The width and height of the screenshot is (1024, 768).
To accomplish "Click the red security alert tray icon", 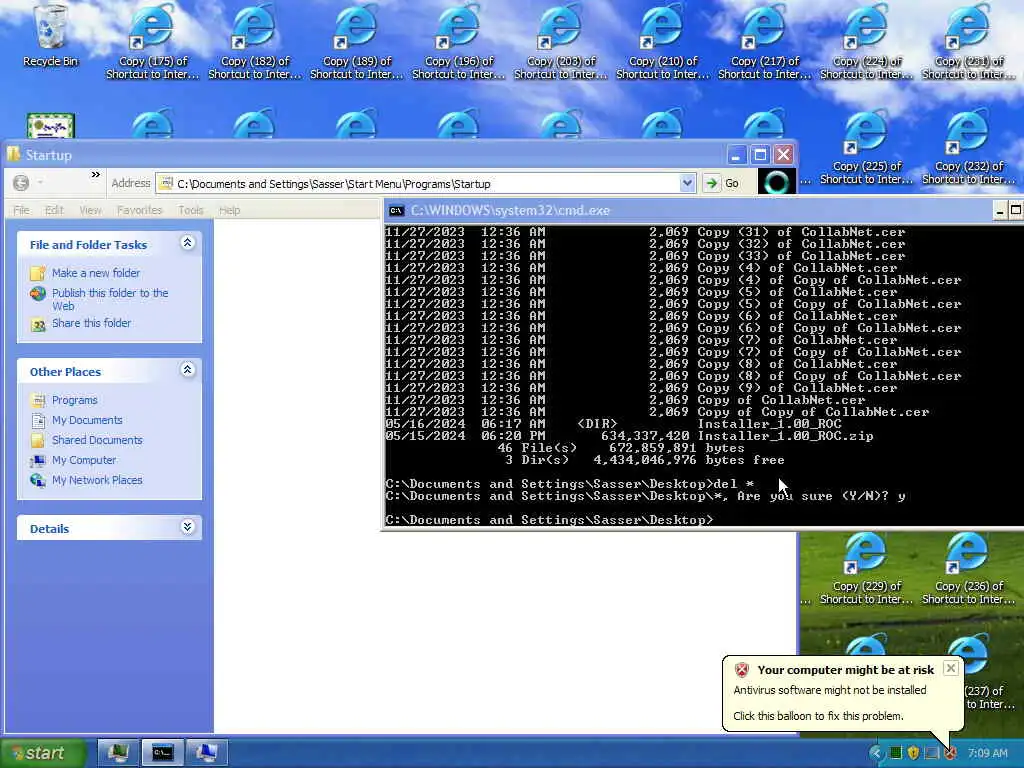I will (x=950, y=753).
